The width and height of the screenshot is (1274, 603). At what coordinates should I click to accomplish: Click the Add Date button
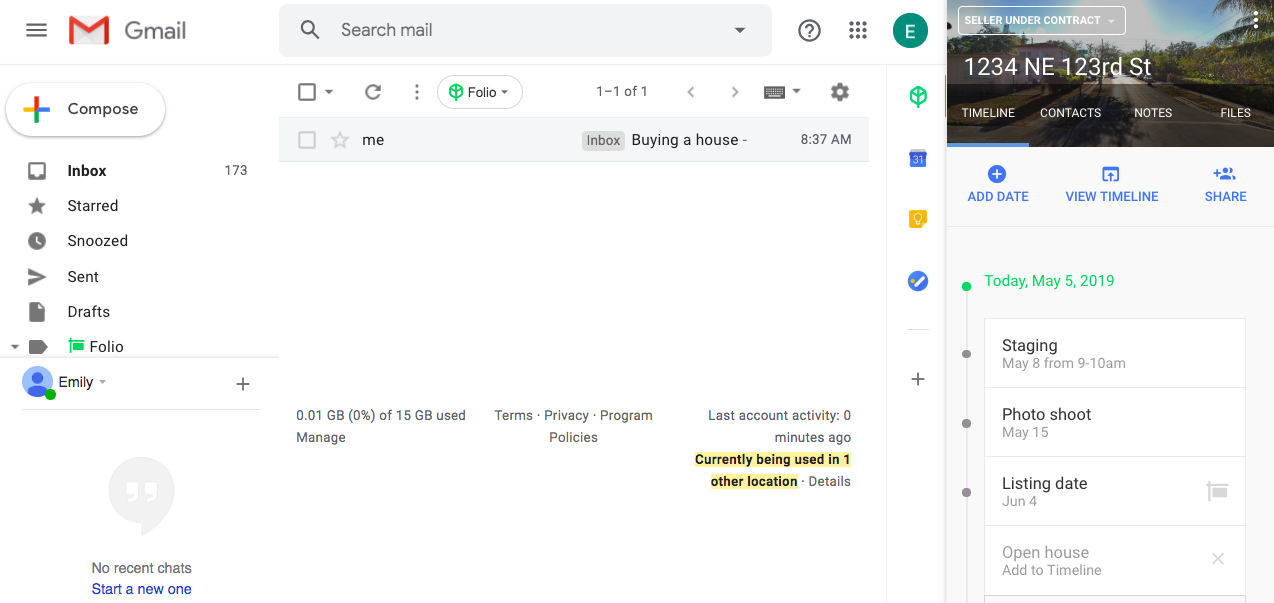[997, 185]
